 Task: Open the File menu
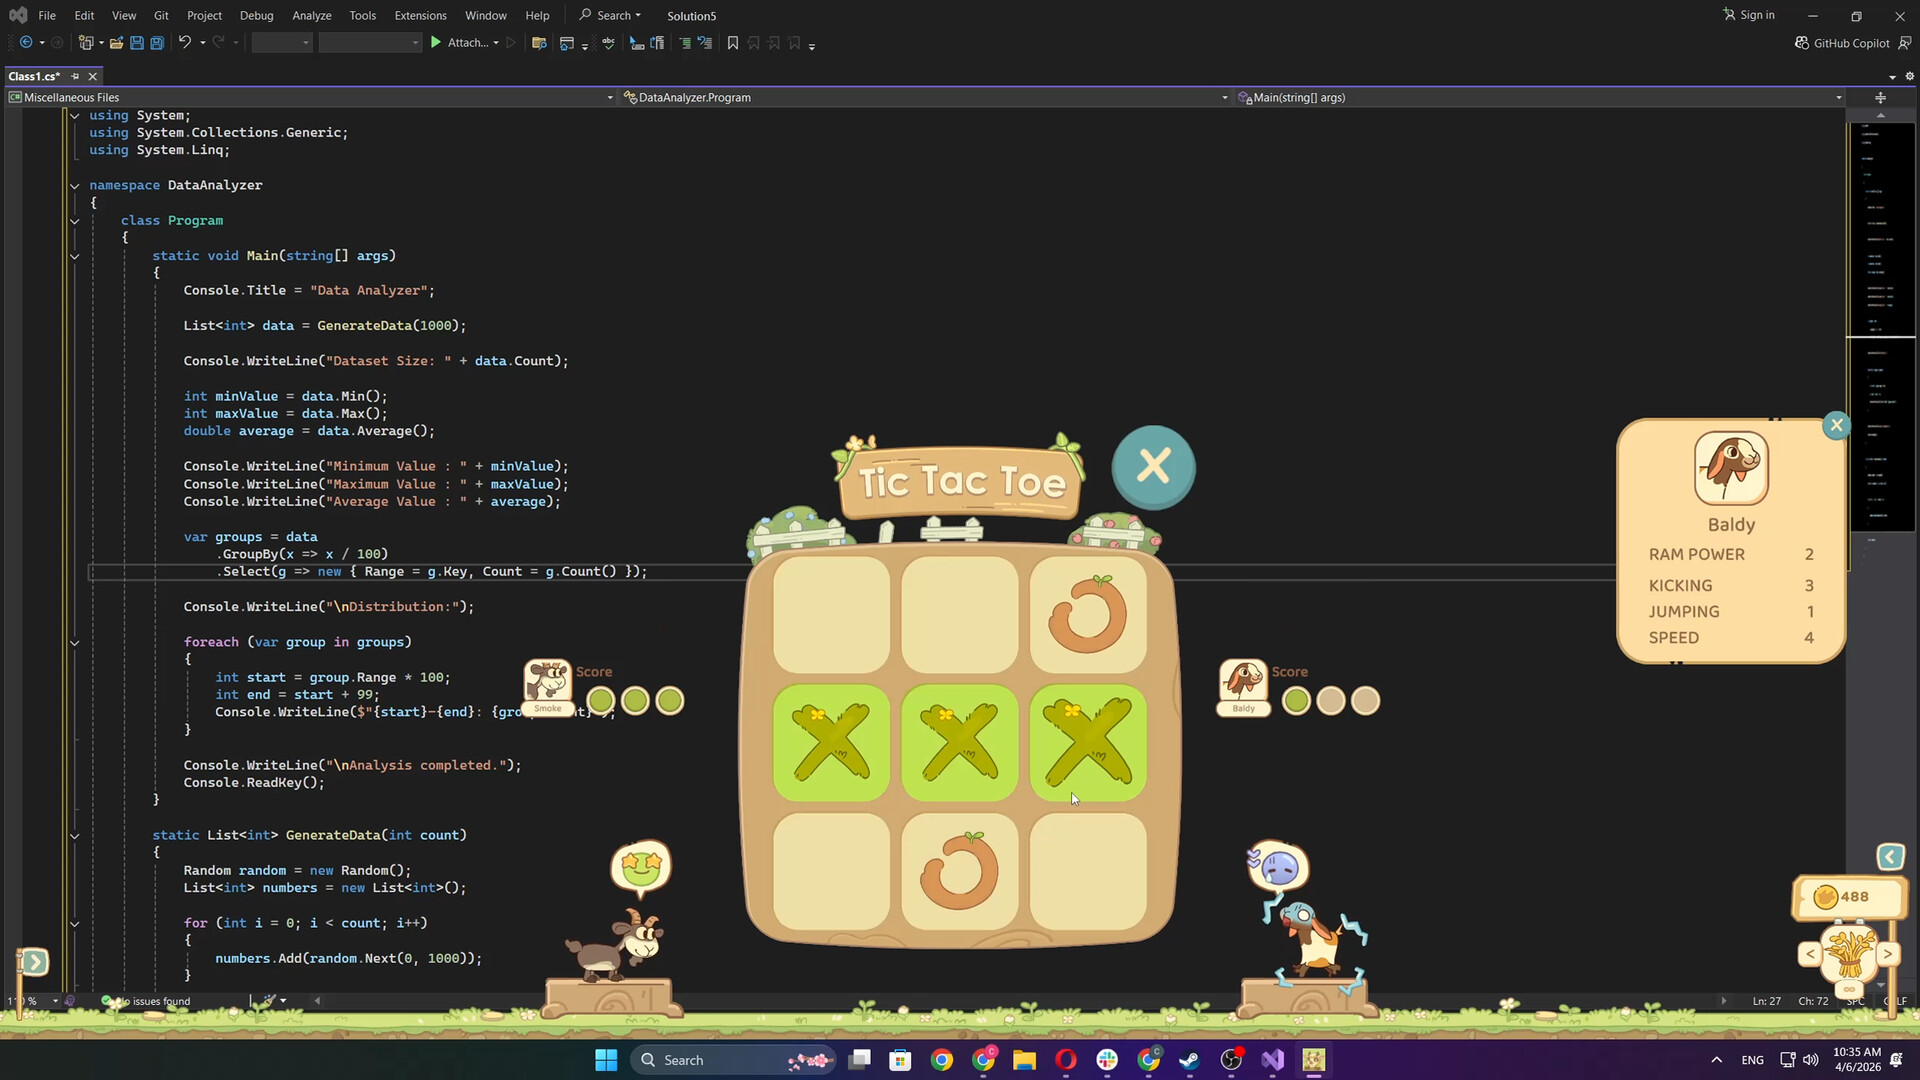47,15
